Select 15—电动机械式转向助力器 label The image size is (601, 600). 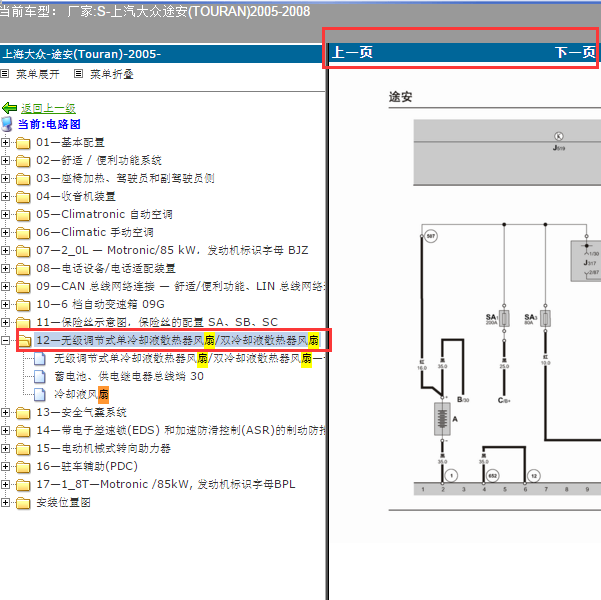[x=103, y=449]
